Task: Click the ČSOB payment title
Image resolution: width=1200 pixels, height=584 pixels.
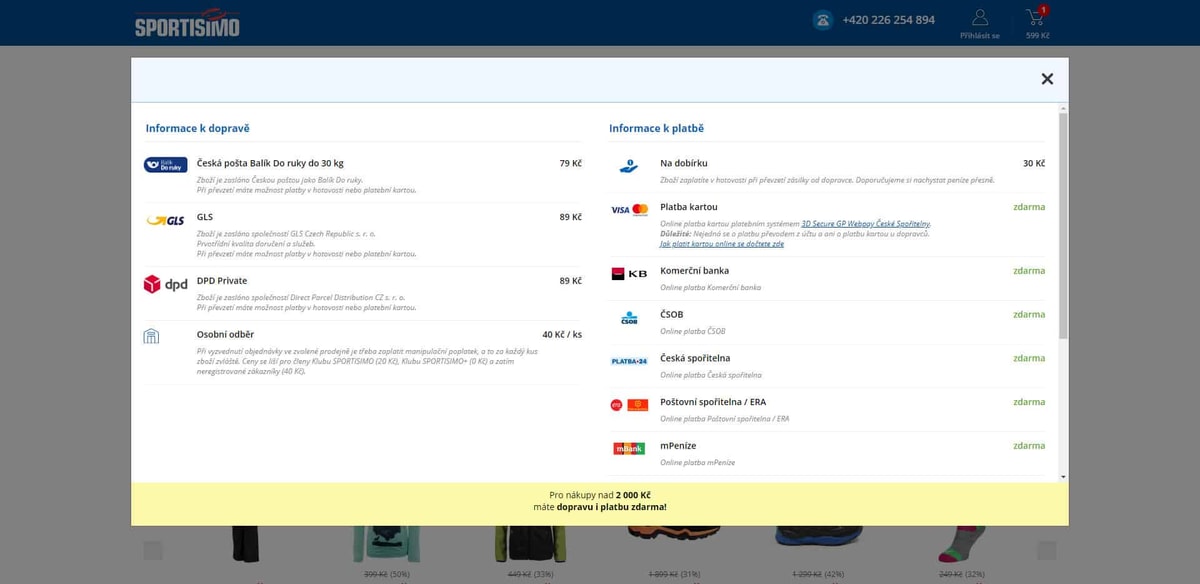Action: 672,314
